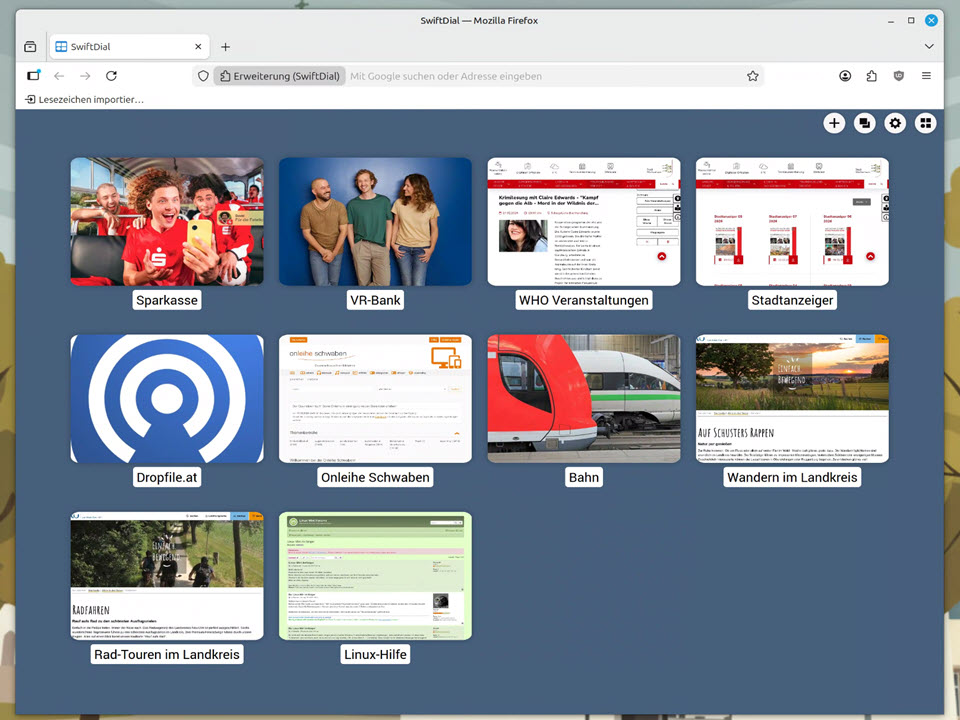Click the address bar search field
960x720 pixels.
[540, 76]
